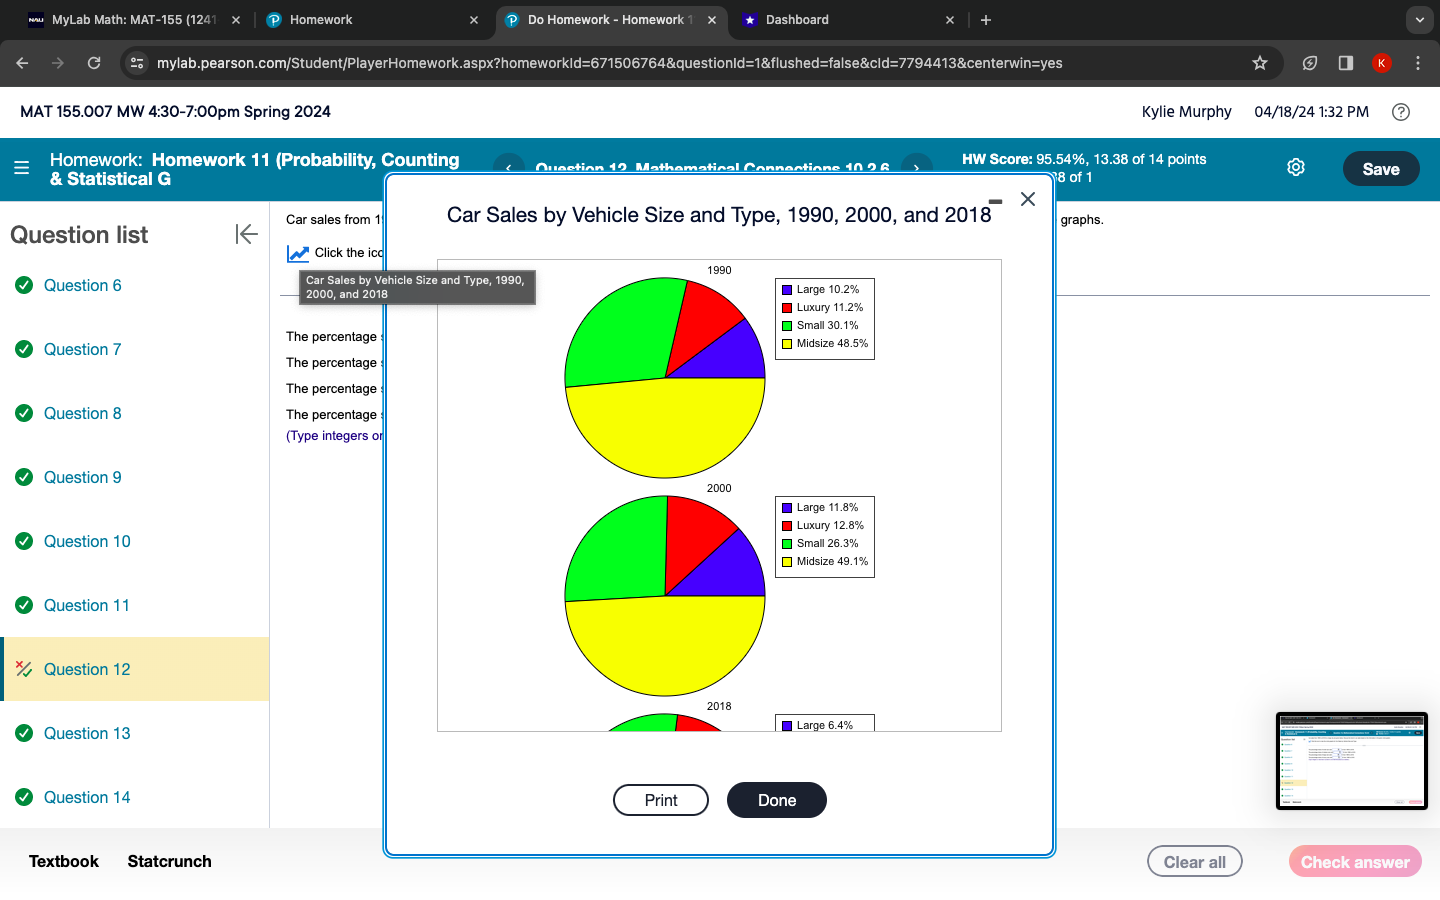Reload the page in the browser
Image resolution: width=1440 pixels, height=900 pixels.
pyautogui.click(x=94, y=62)
